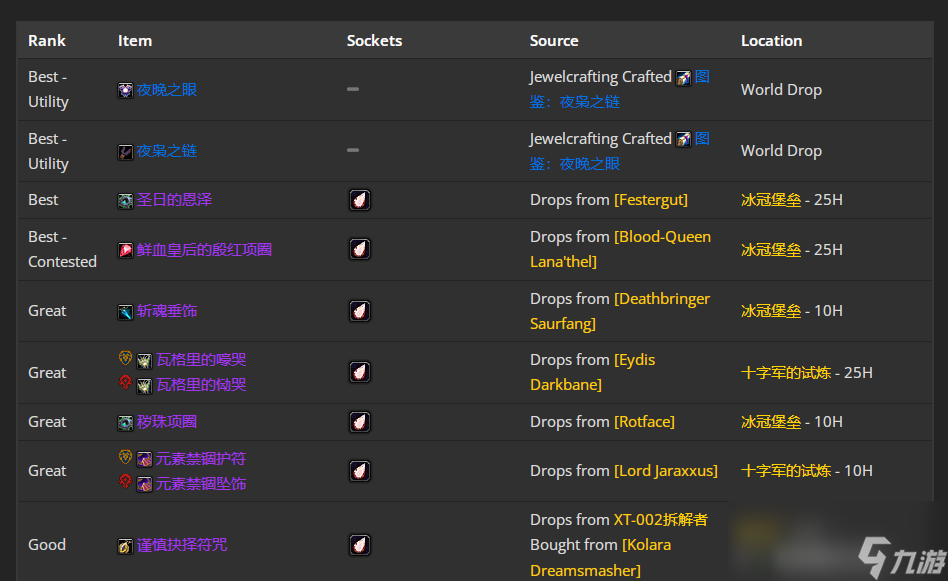Click the 鲜血皇后的殷红项圈 red gem icon

pyautogui.click(x=125, y=250)
